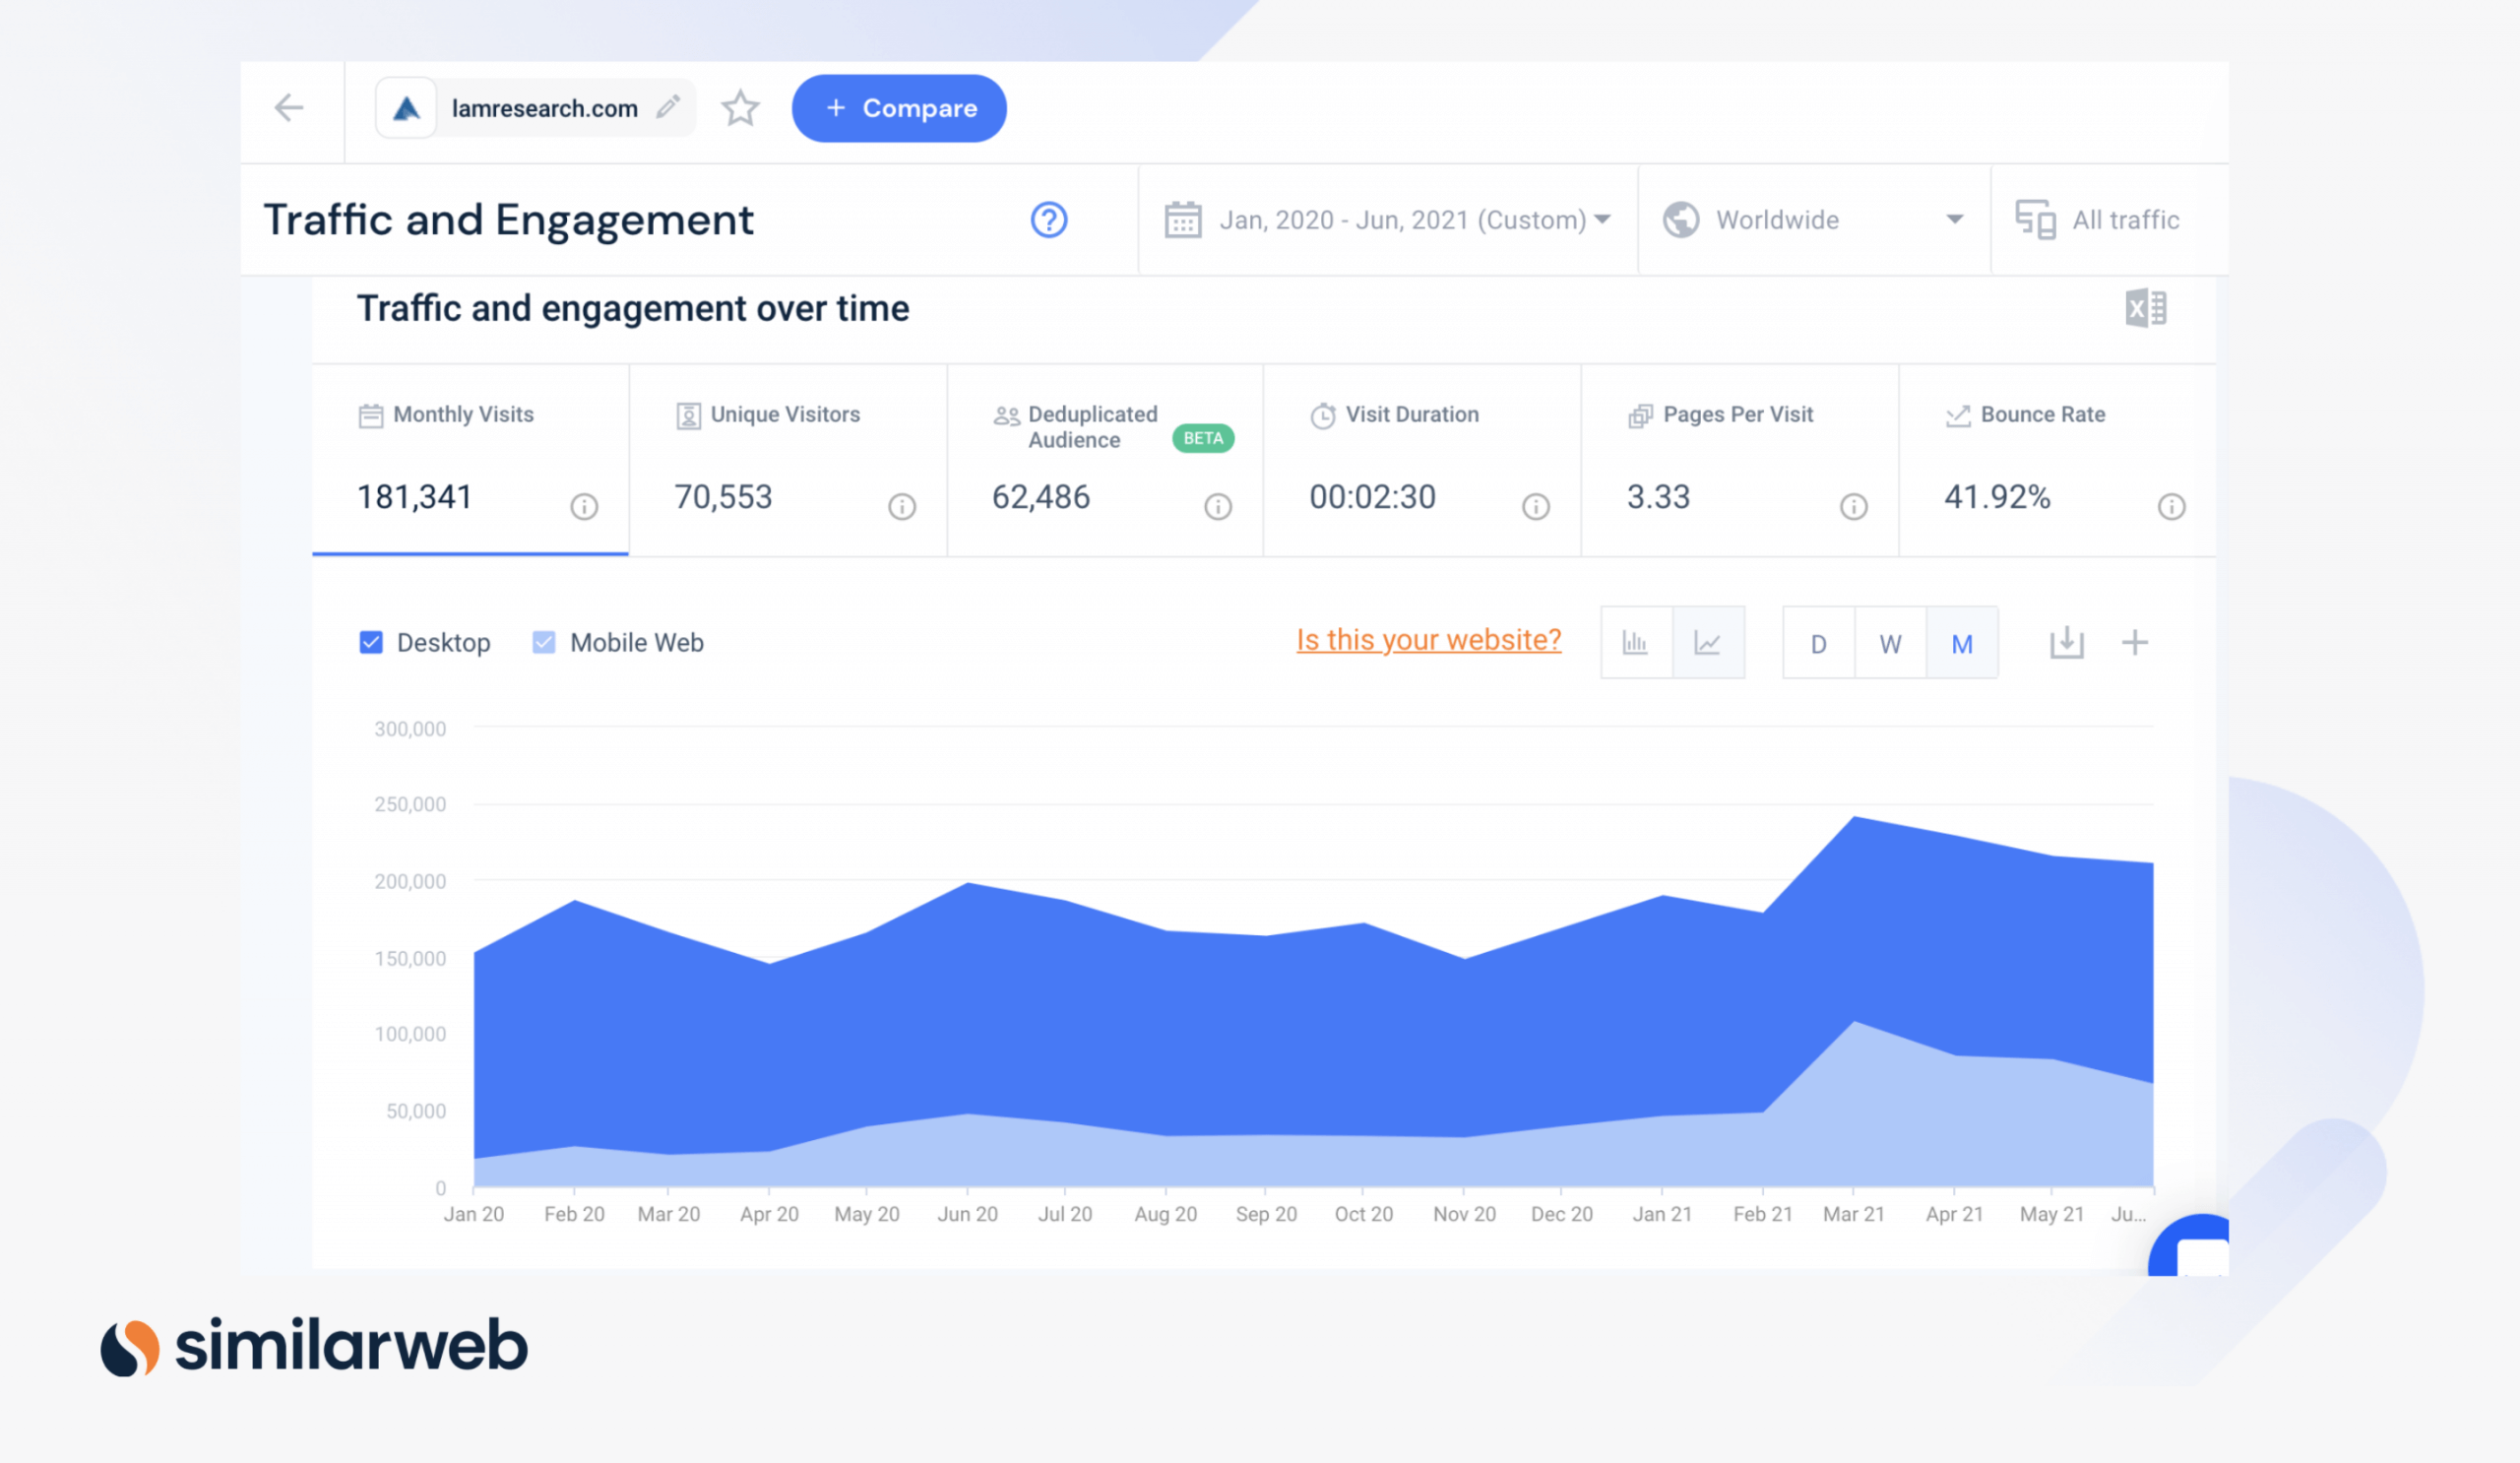Click the line chart view icon
The height and width of the screenshot is (1463, 2520).
point(1709,643)
